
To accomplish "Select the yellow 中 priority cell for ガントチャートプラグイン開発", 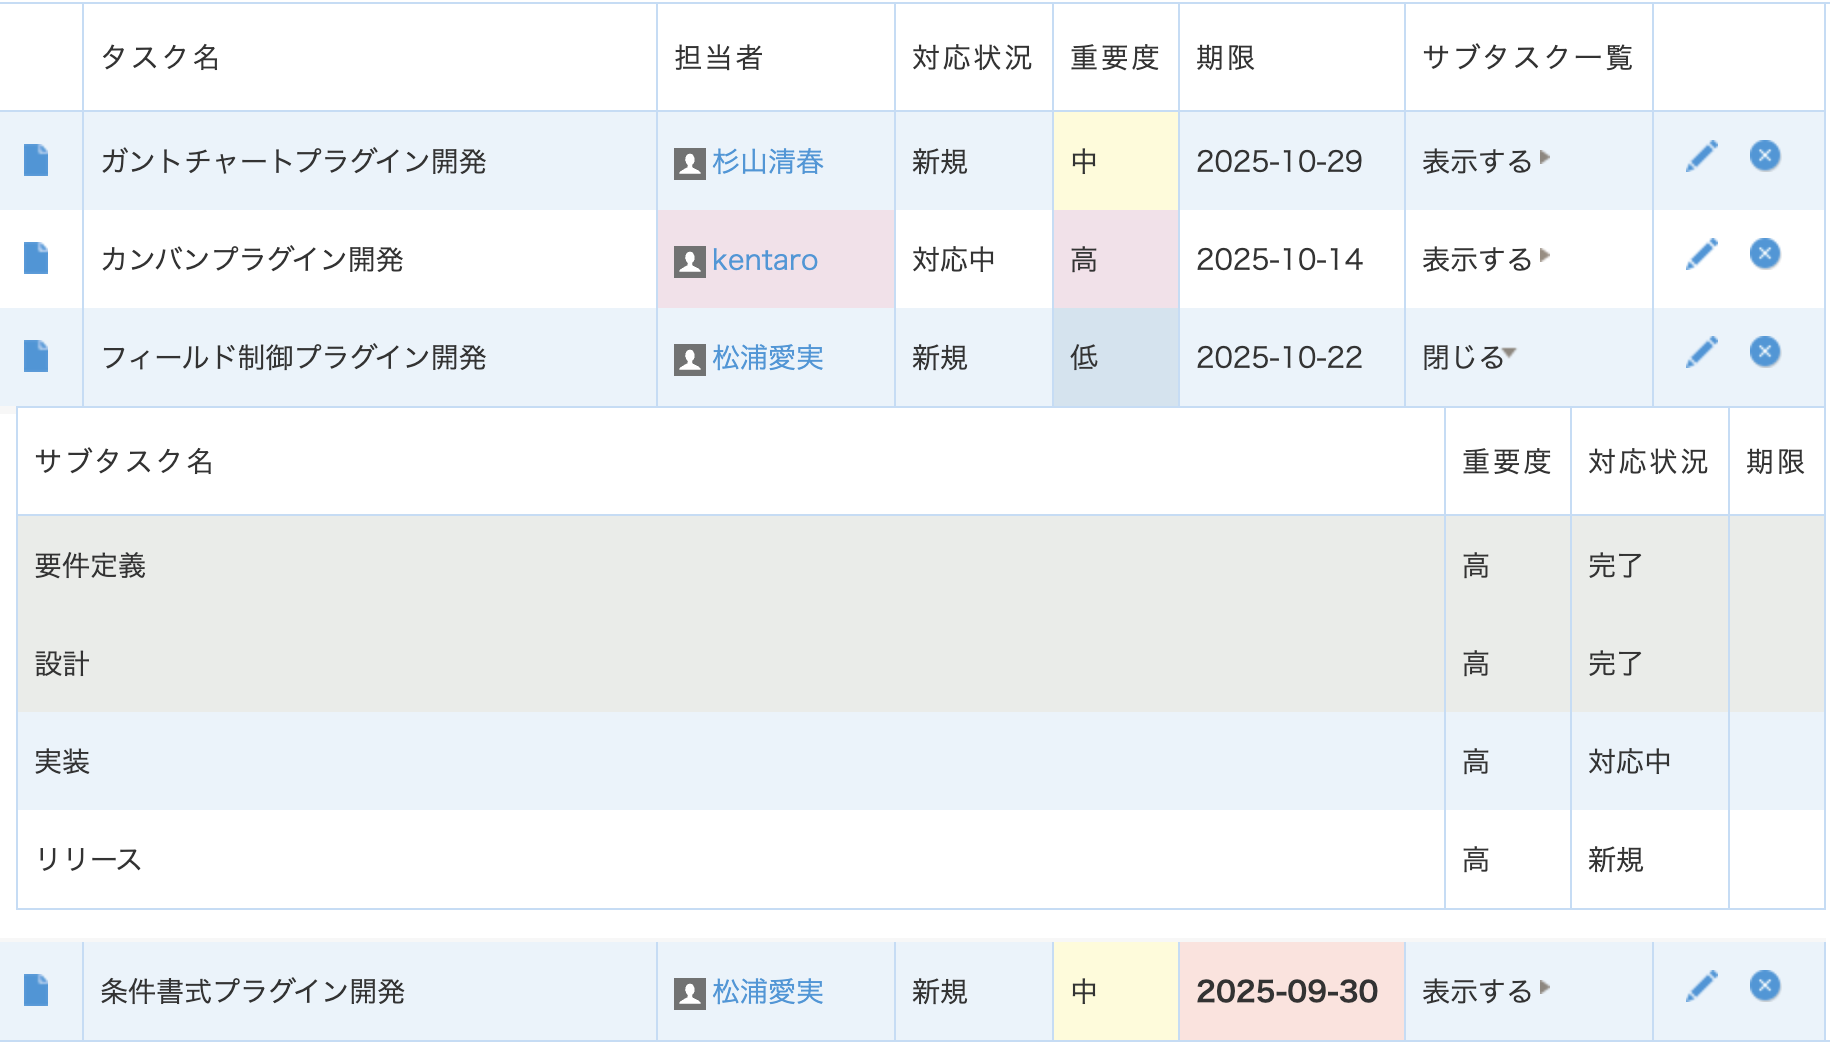I will (x=1115, y=161).
